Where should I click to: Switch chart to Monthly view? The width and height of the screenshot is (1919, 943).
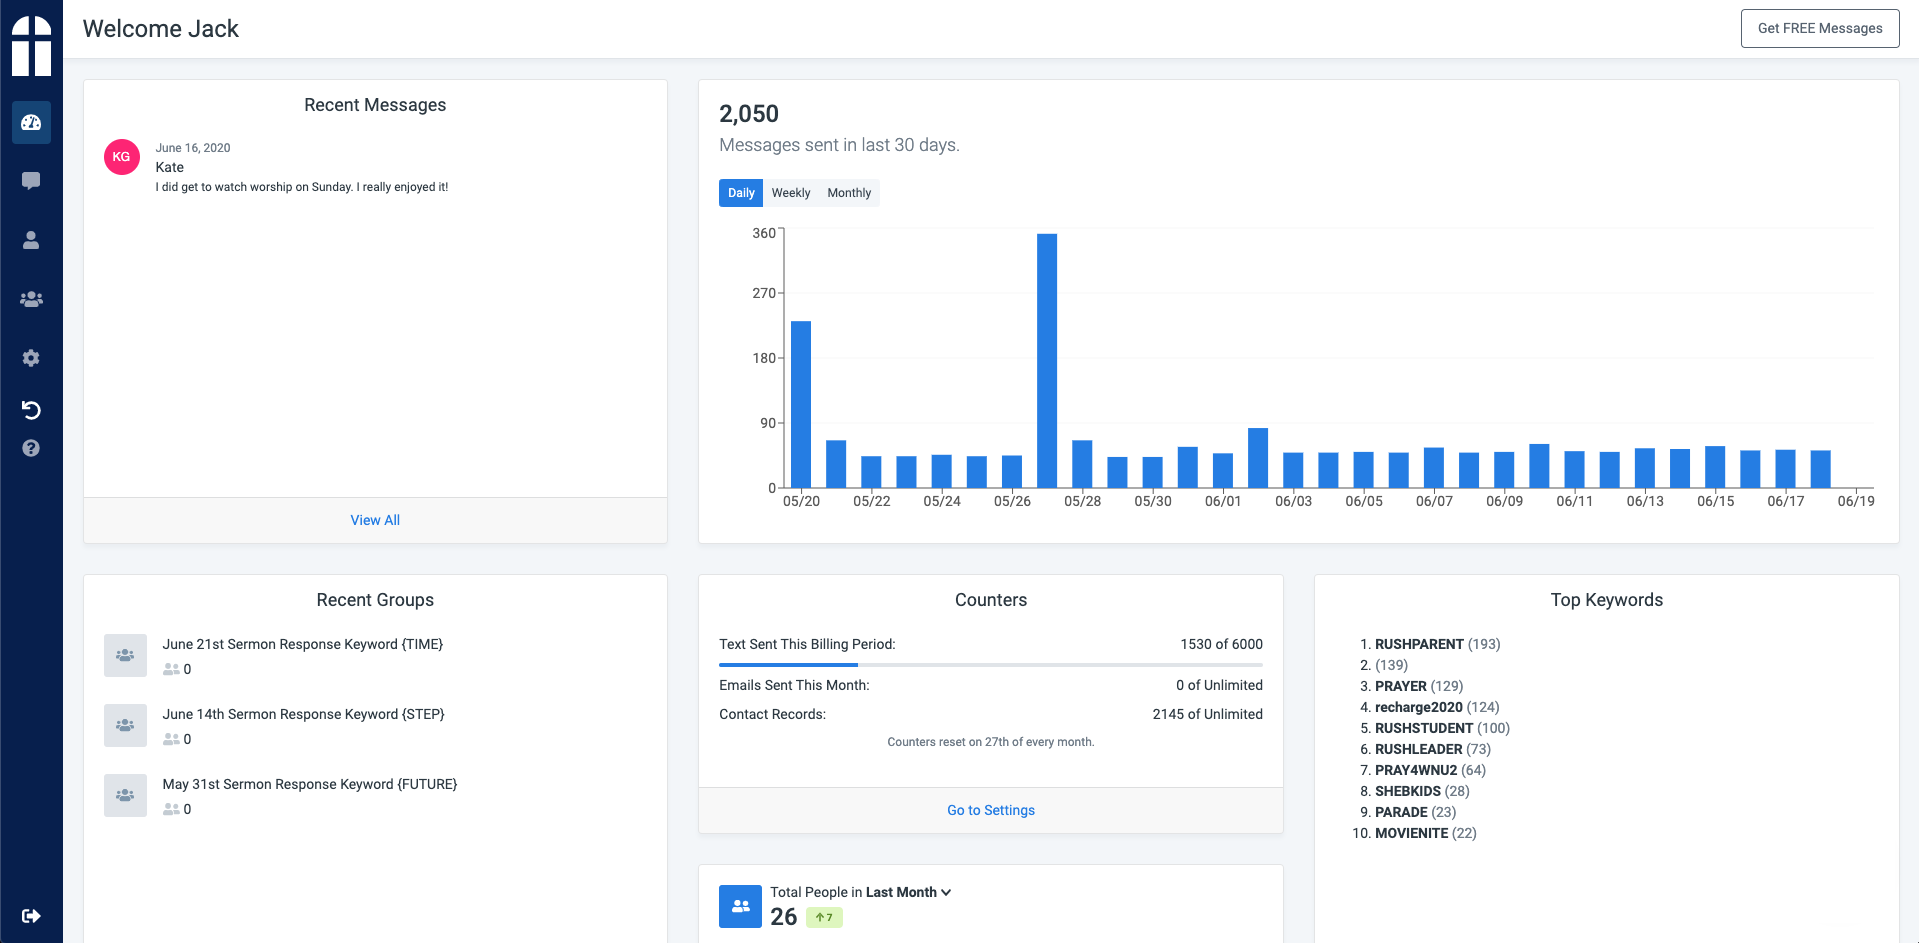[849, 193]
